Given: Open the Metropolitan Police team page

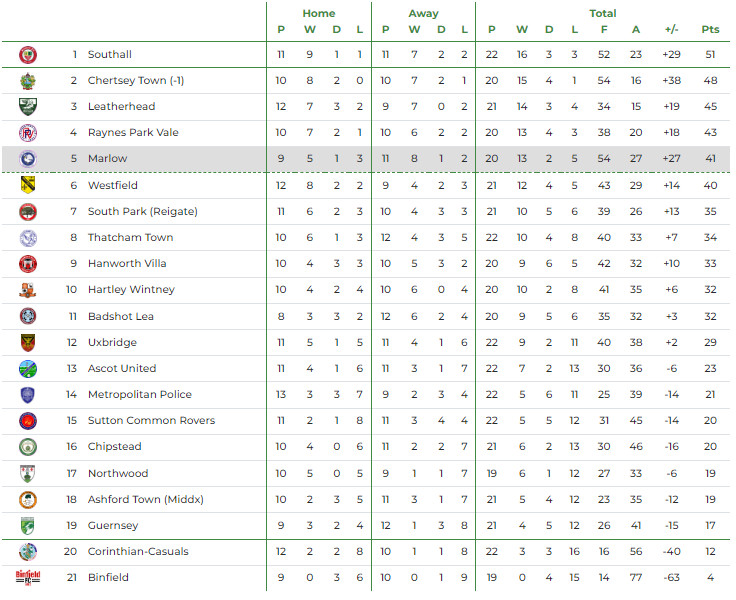Looking at the screenshot, I should [x=139, y=394].
